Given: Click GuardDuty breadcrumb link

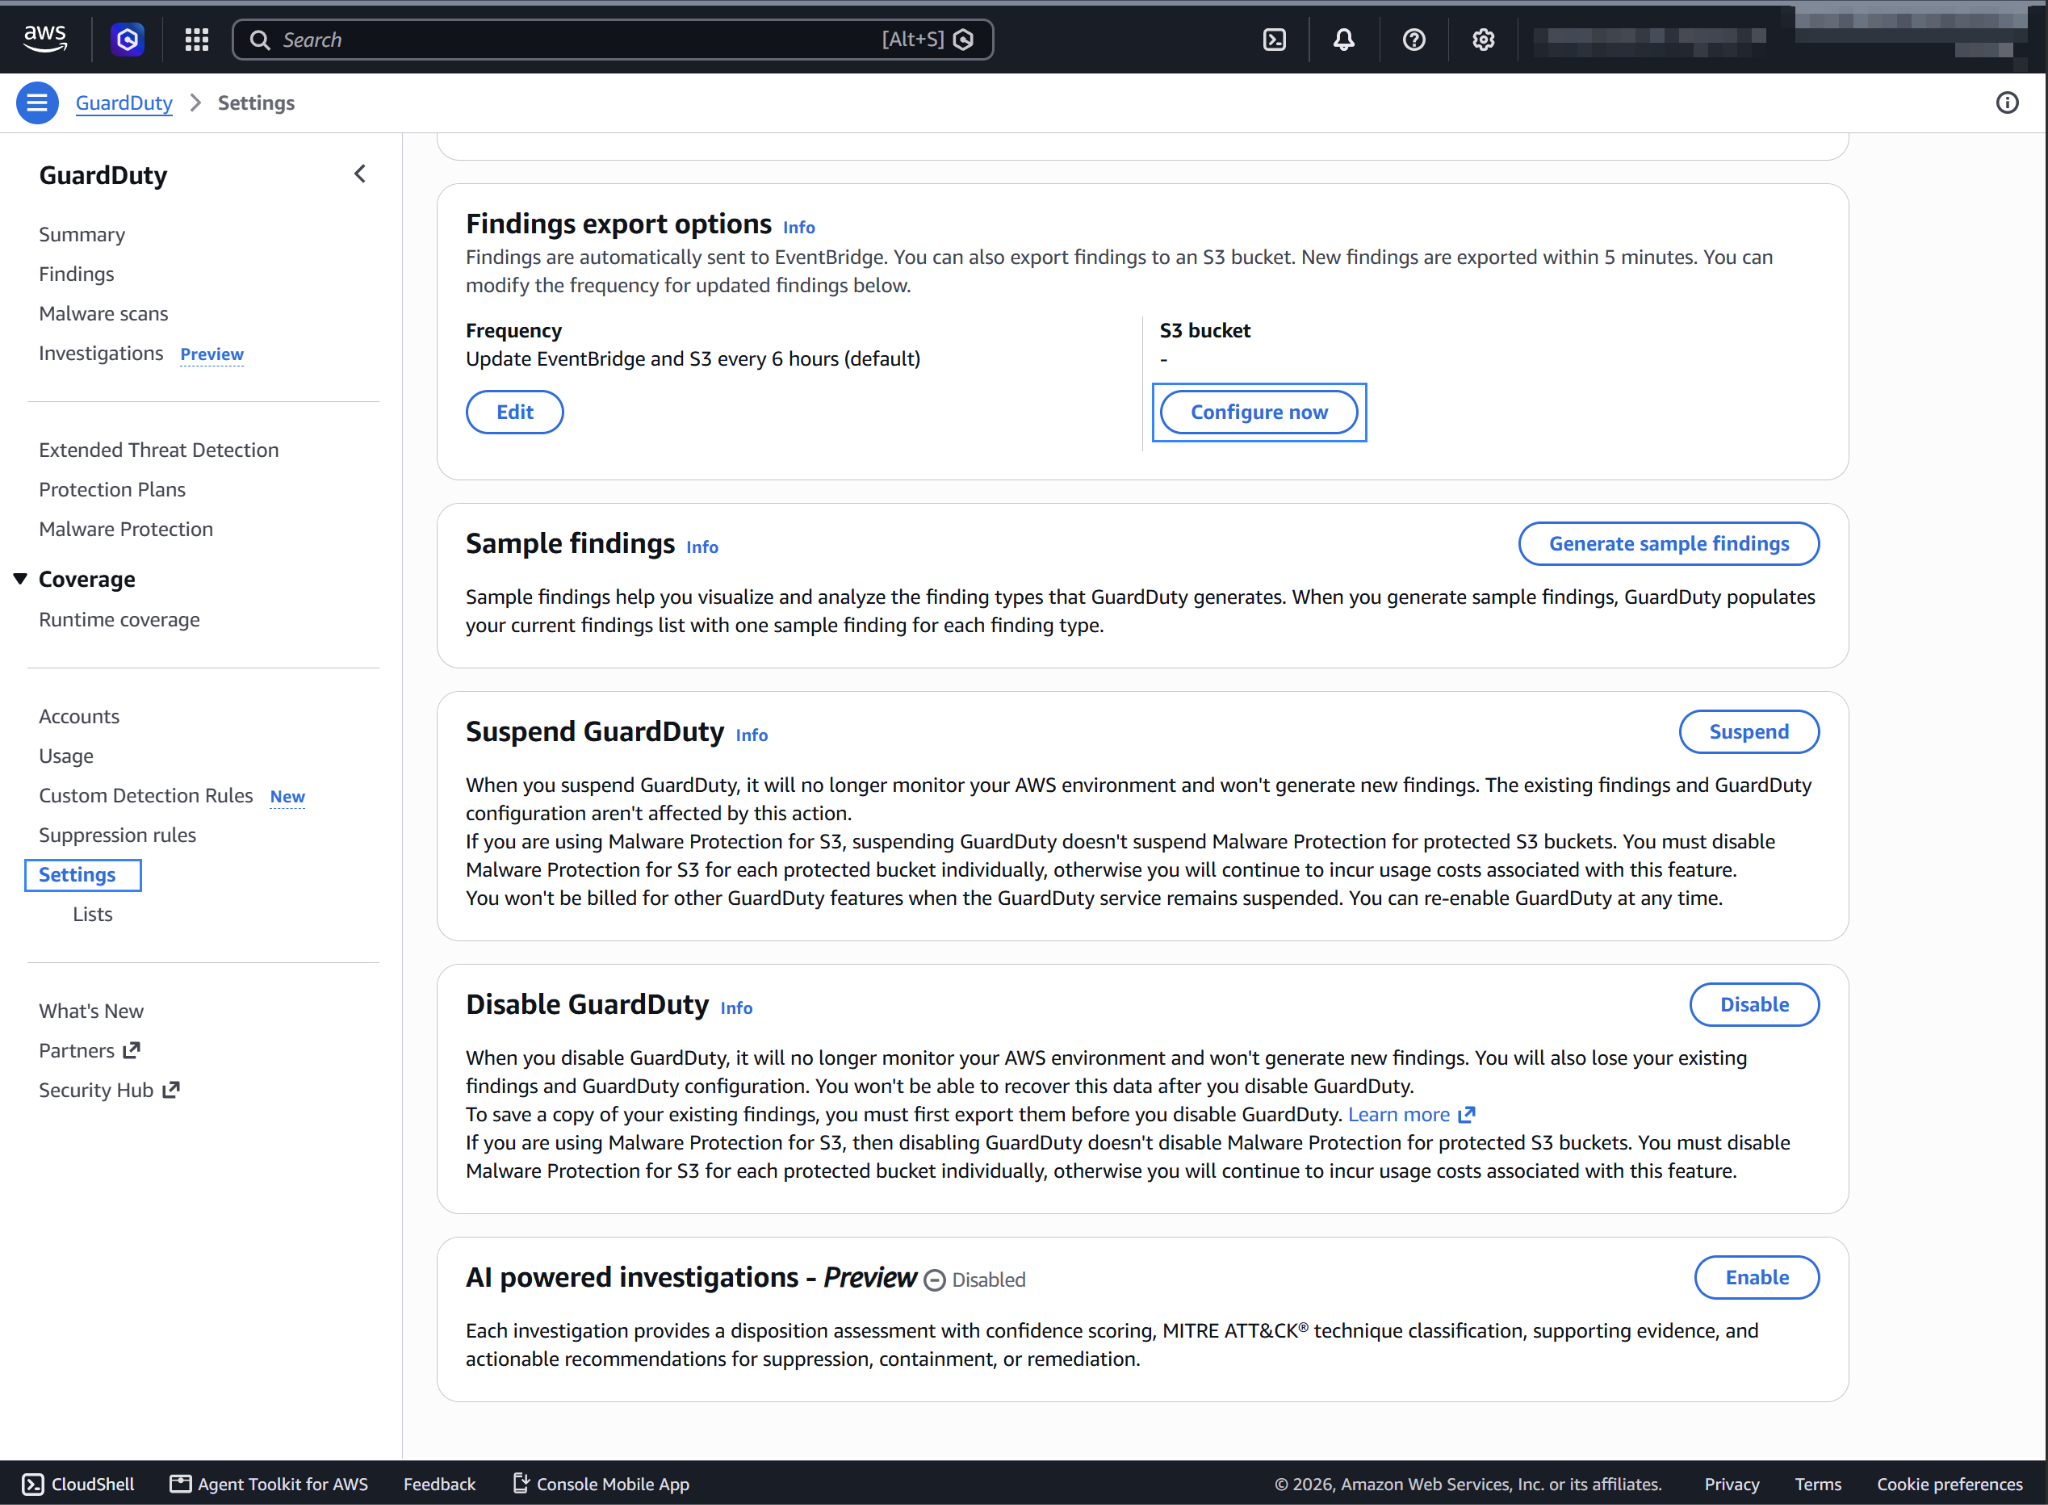Looking at the screenshot, I should (x=124, y=103).
